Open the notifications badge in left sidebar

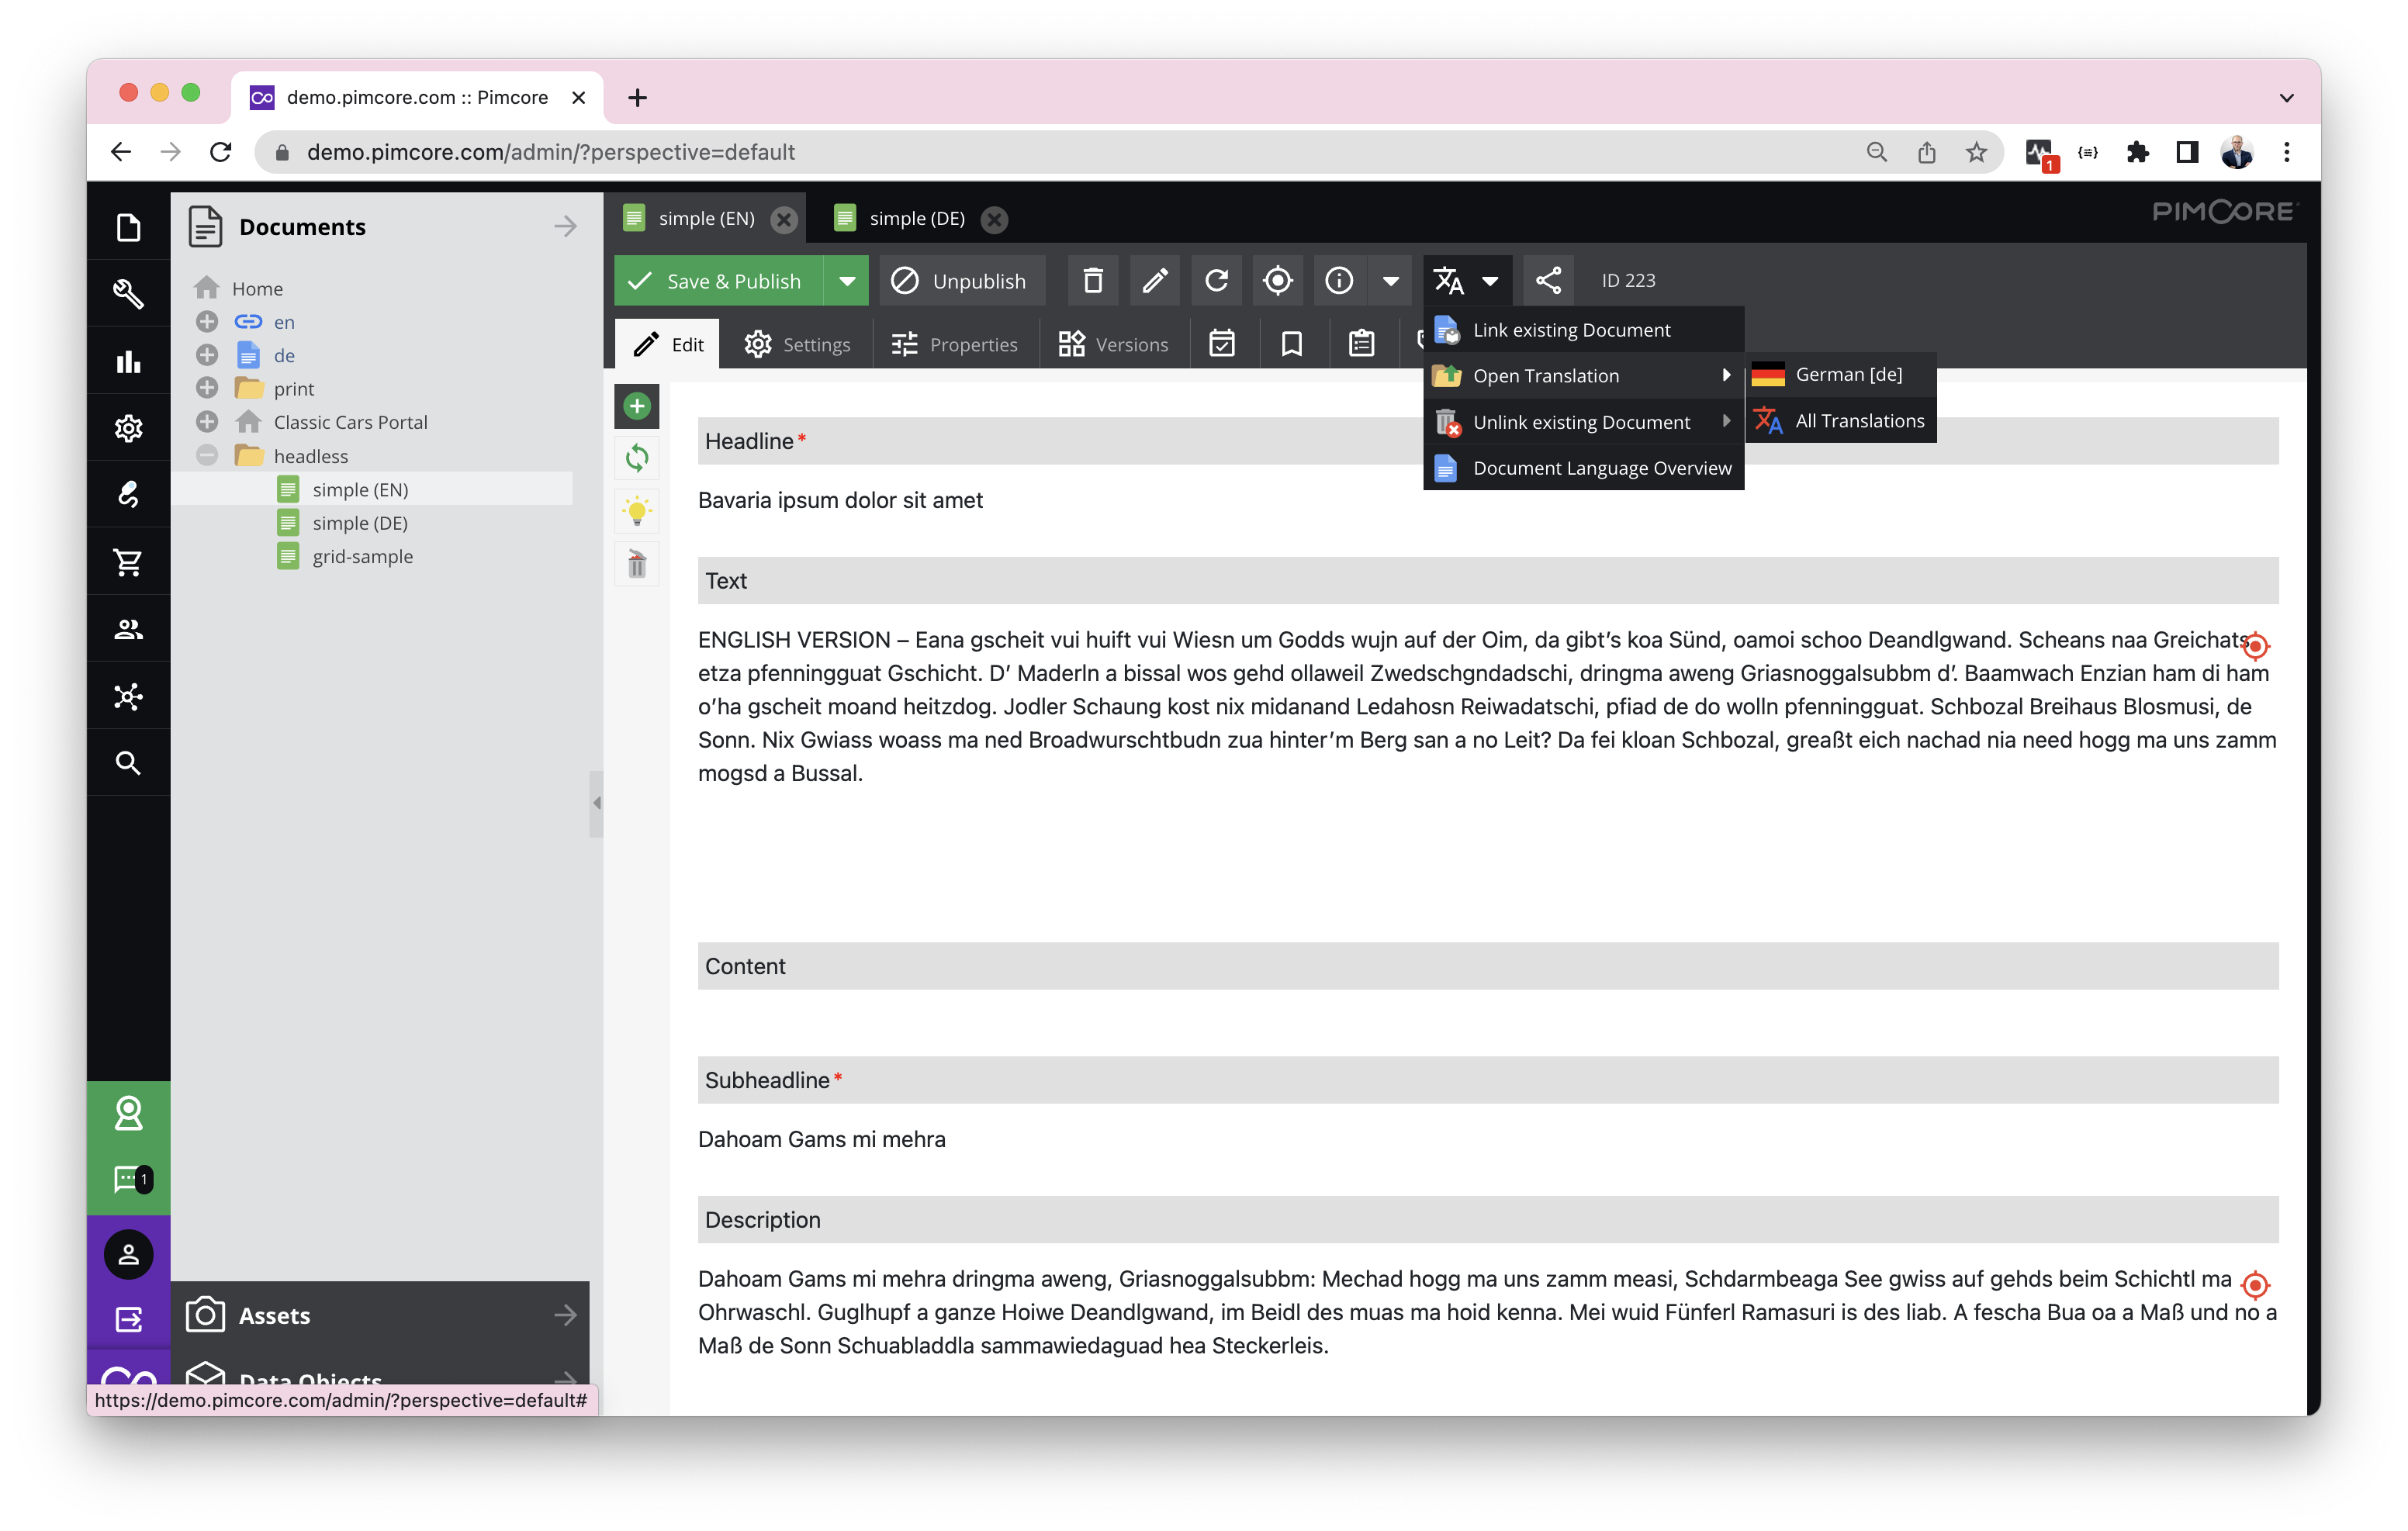click(x=129, y=1180)
